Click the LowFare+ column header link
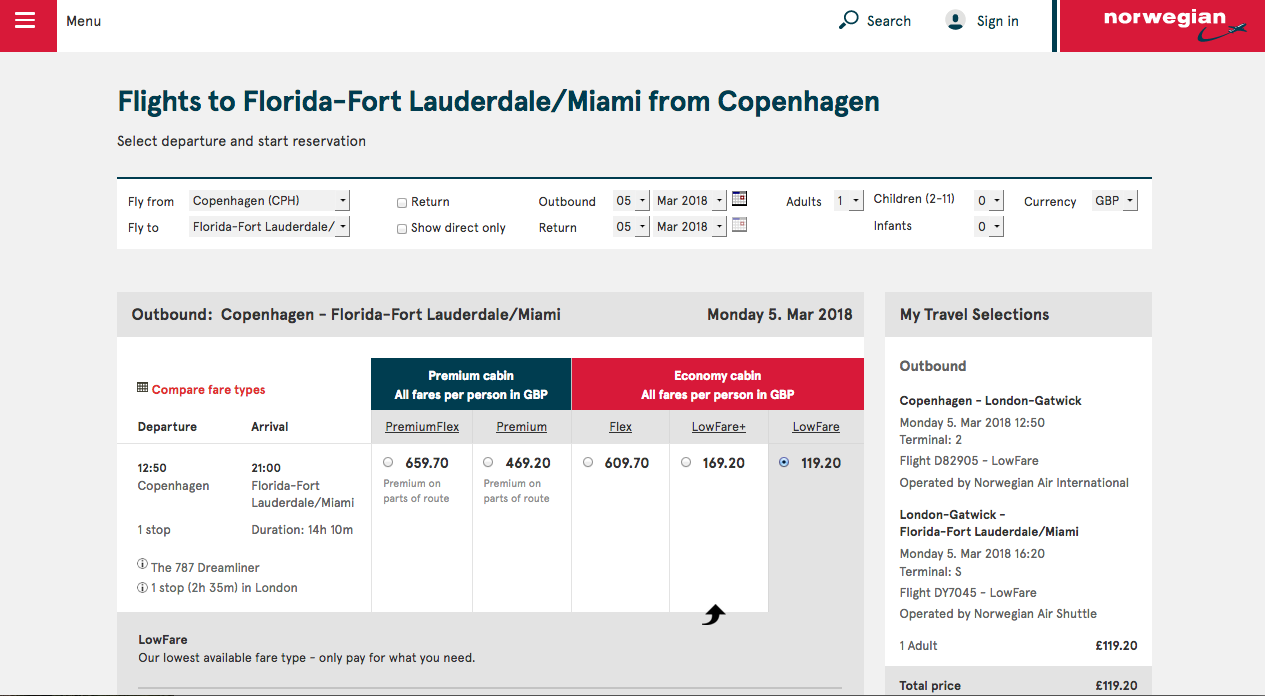1265x696 pixels. [x=719, y=427]
